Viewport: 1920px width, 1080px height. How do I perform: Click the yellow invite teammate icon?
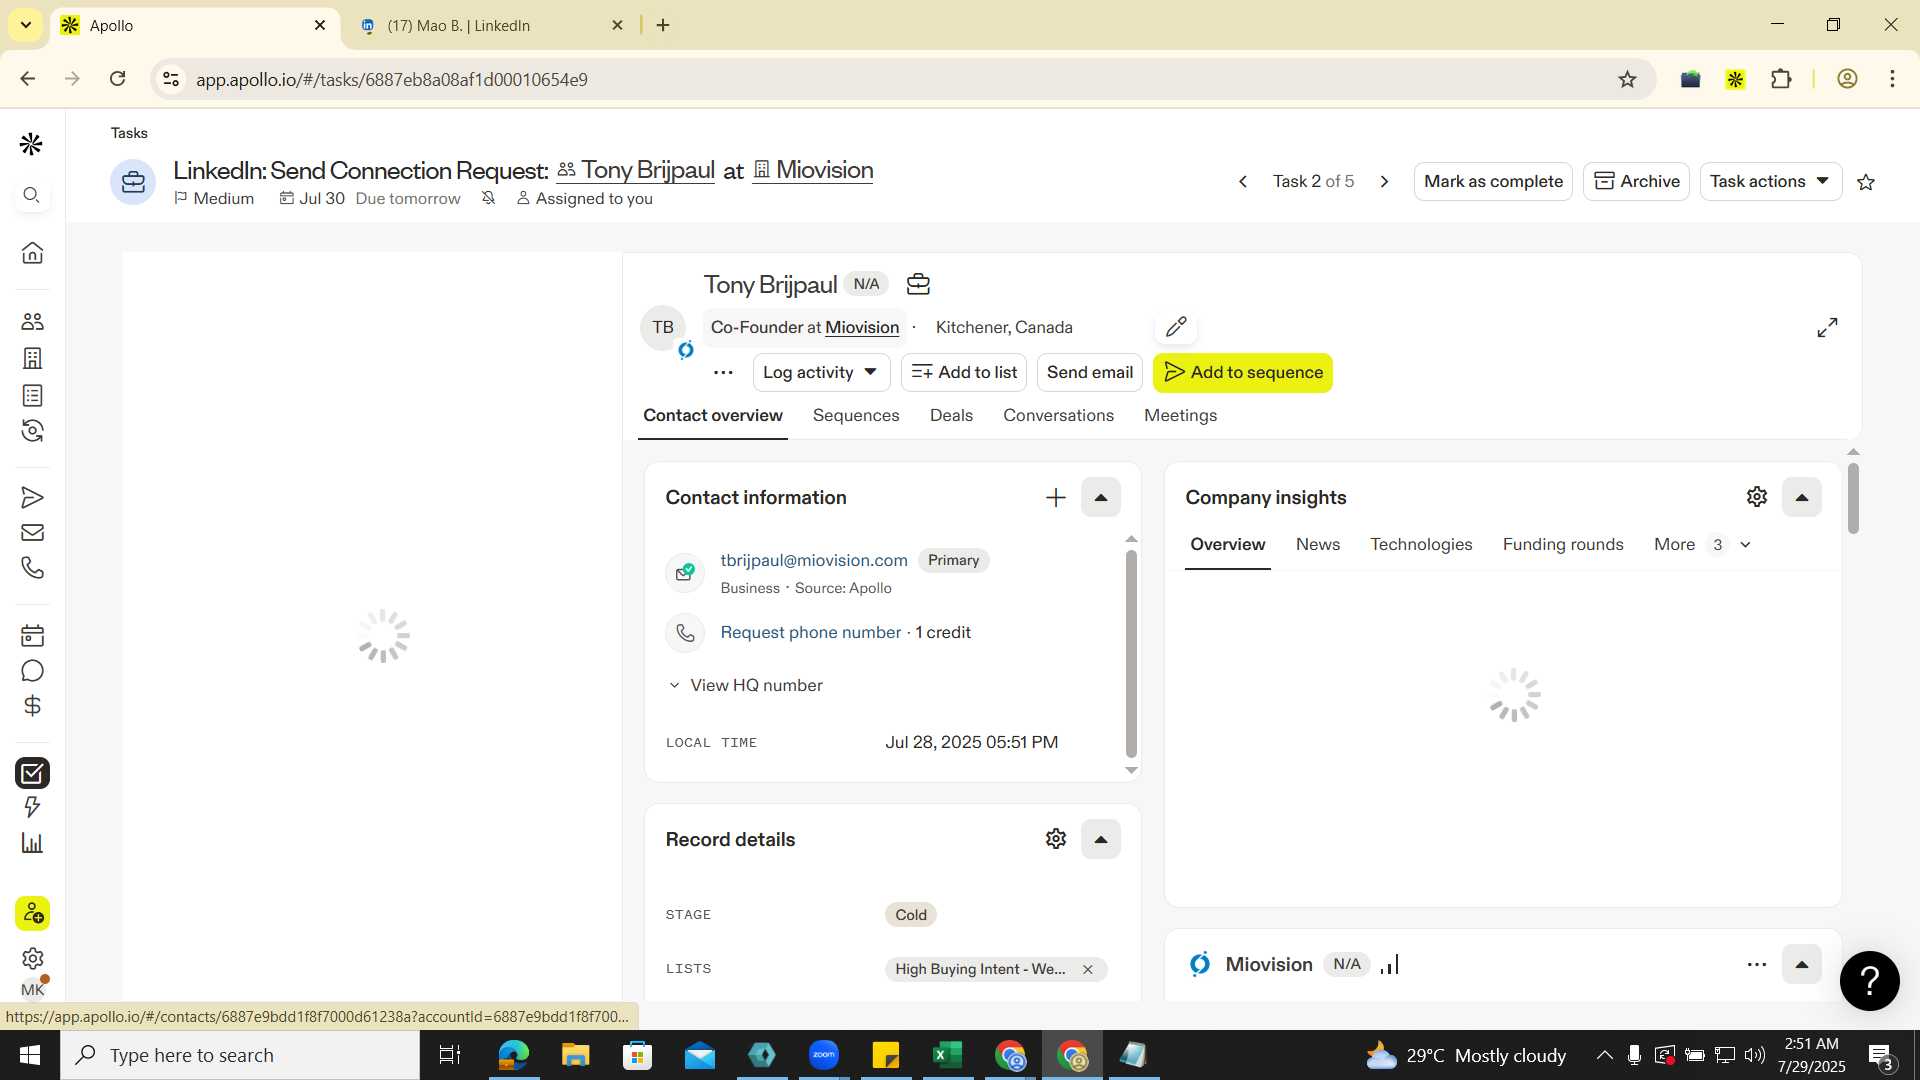pyautogui.click(x=32, y=913)
